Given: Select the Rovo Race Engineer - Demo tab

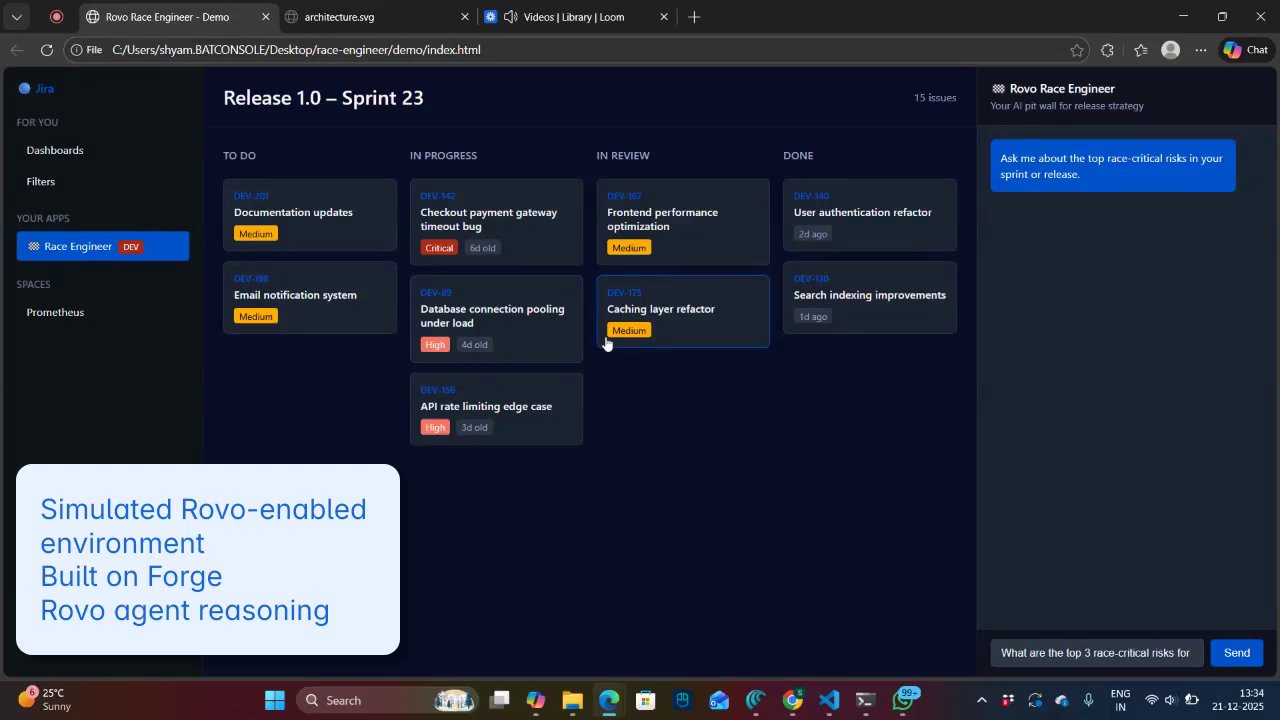Looking at the screenshot, I should coord(167,17).
